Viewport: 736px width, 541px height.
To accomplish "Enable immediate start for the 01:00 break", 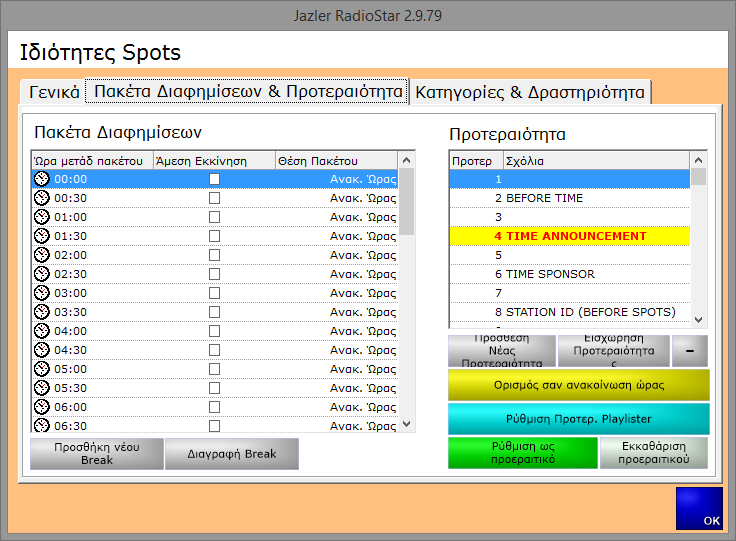I will [x=215, y=217].
